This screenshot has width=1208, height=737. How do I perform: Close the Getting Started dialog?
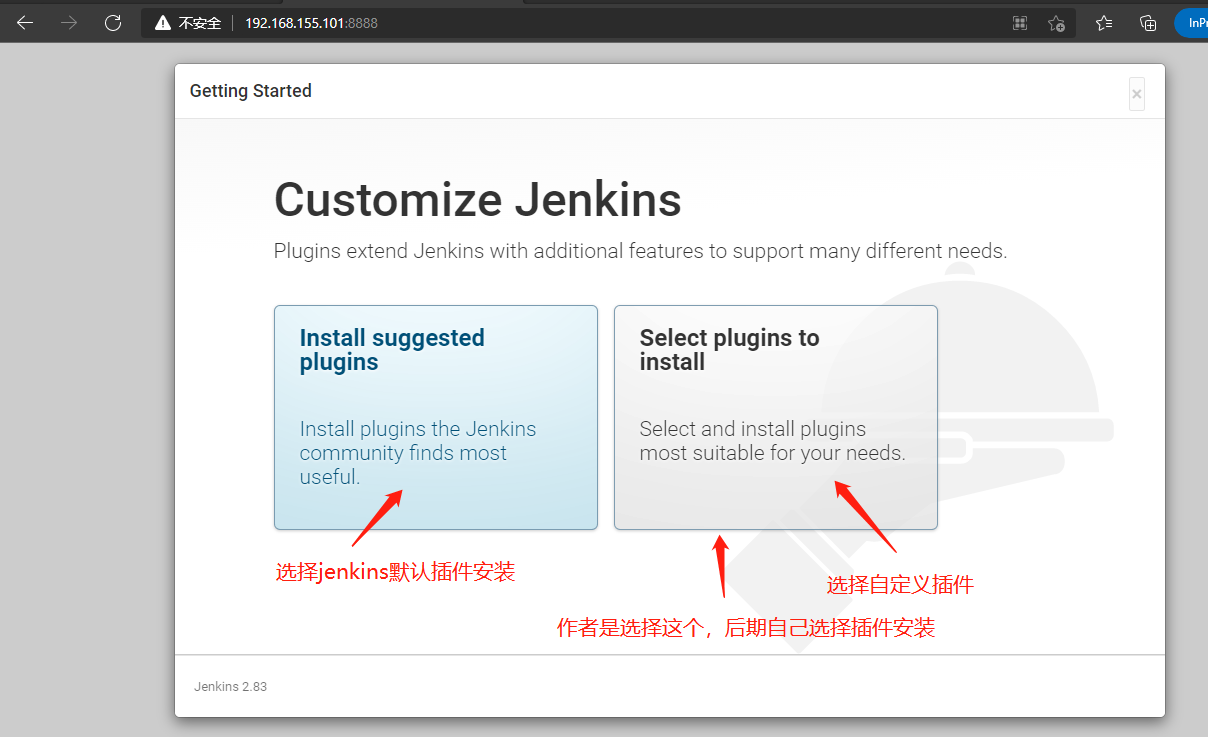pyautogui.click(x=1137, y=94)
